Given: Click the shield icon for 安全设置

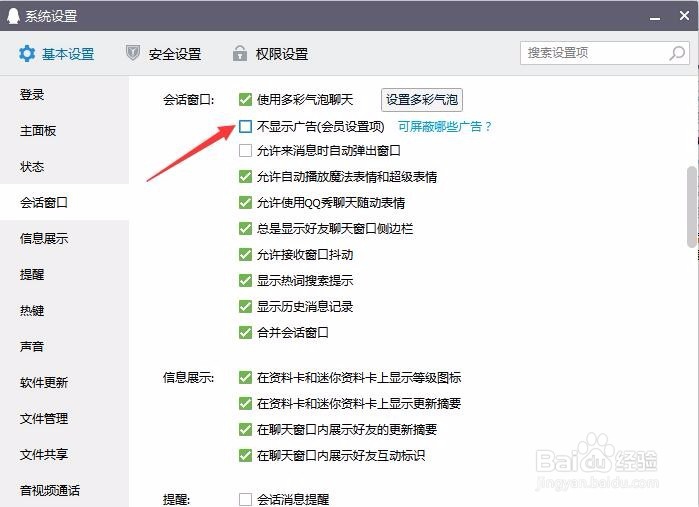Looking at the screenshot, I should (x=132, y=53).
